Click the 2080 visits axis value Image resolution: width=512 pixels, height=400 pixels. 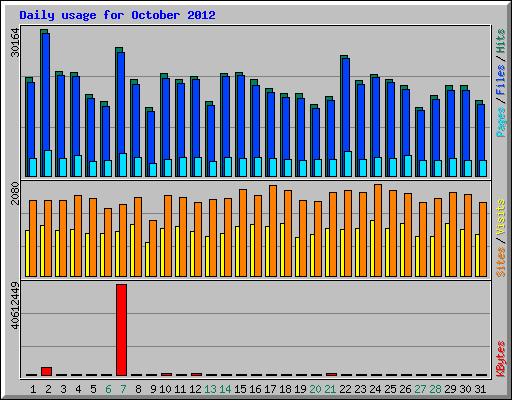(x=15, y=193)
